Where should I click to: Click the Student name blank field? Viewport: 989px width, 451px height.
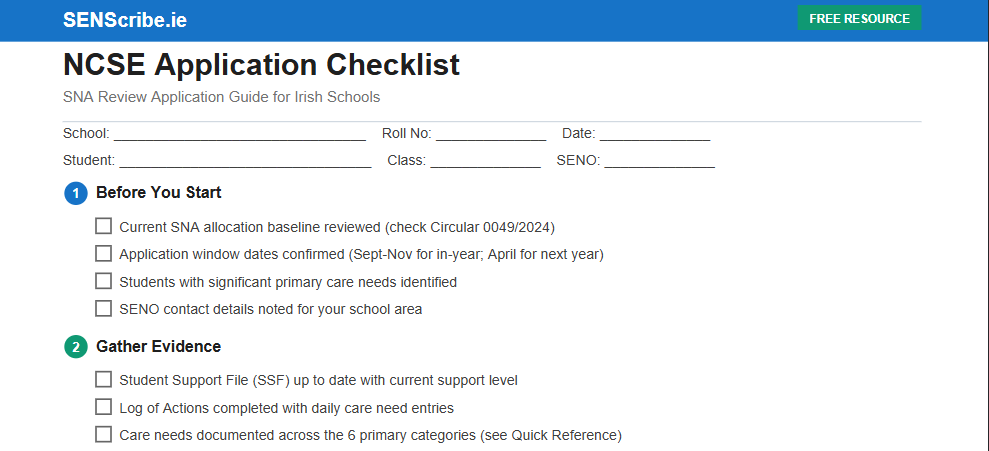245,160
